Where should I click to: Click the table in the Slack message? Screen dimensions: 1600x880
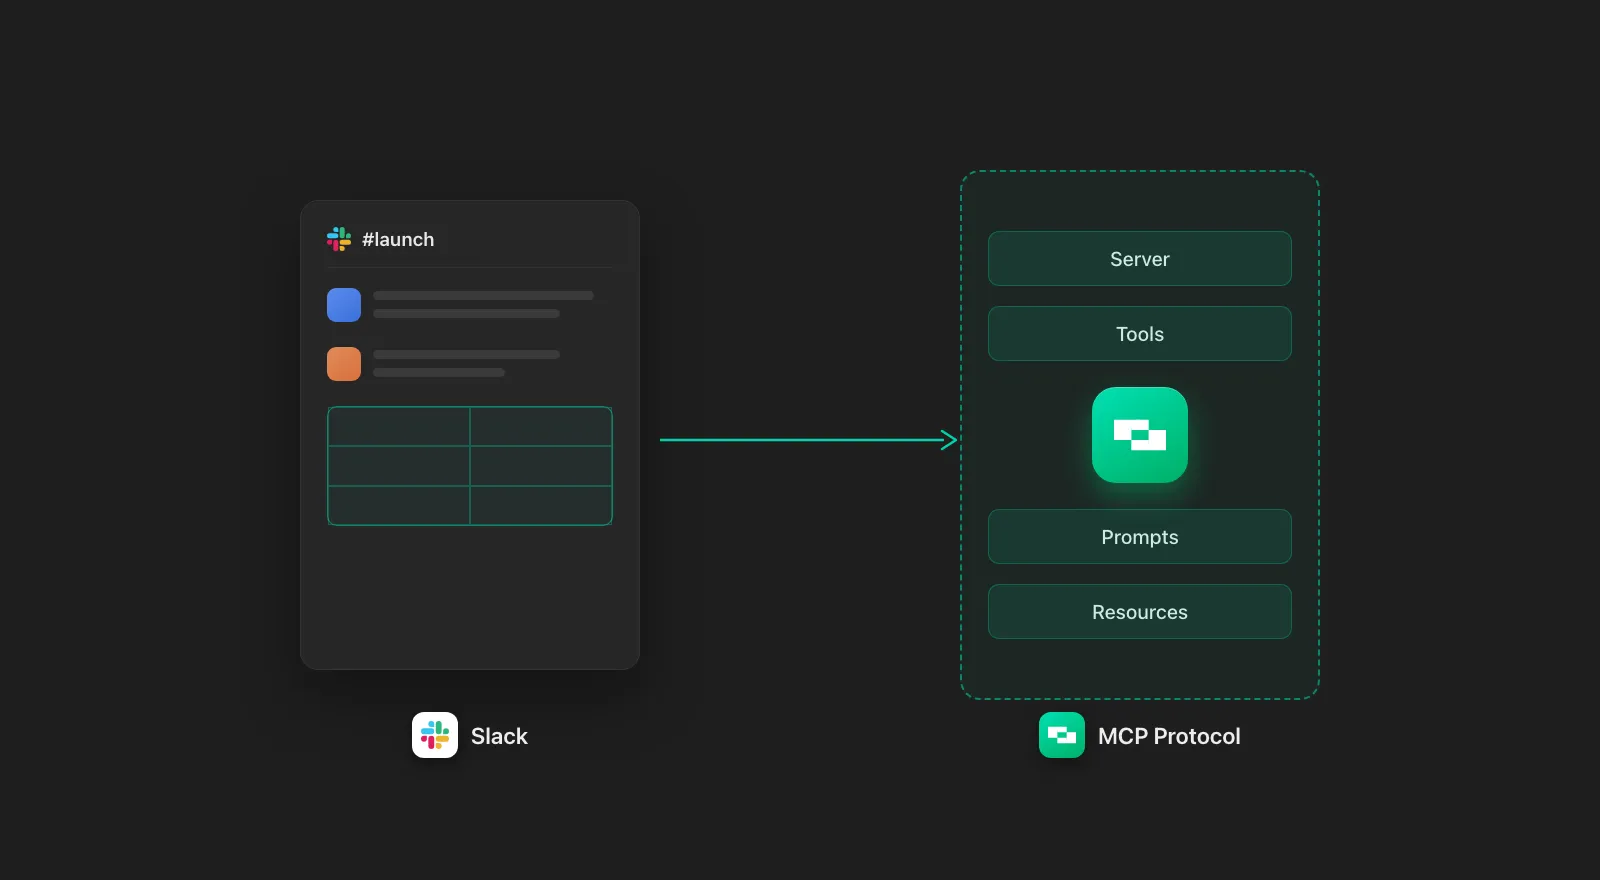tap(470, 466)
